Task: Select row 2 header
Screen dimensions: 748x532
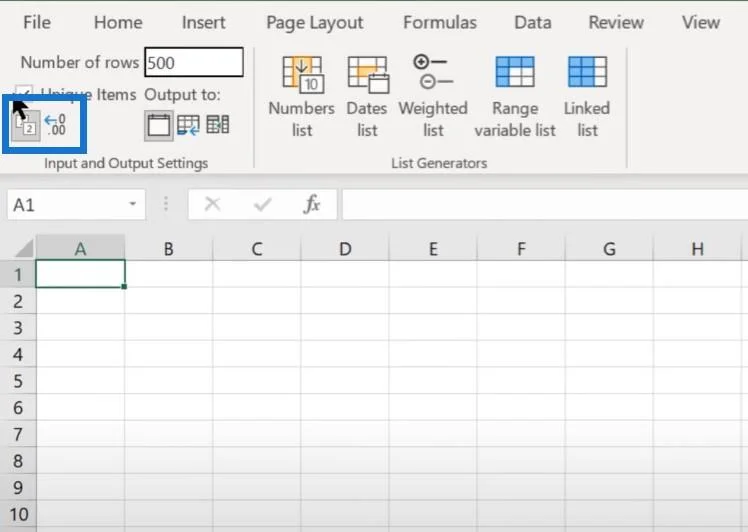Action: (x=18, y=301)
